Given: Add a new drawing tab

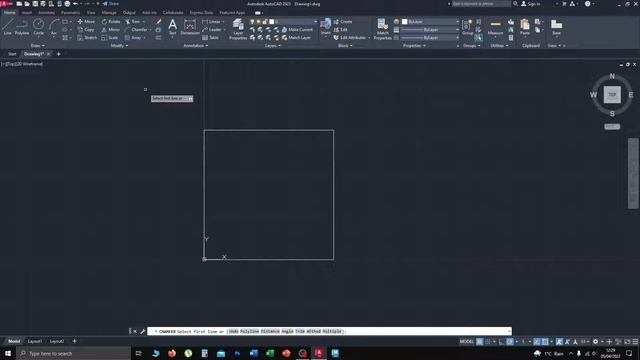Looking at the screenshot, I should 58,54.
